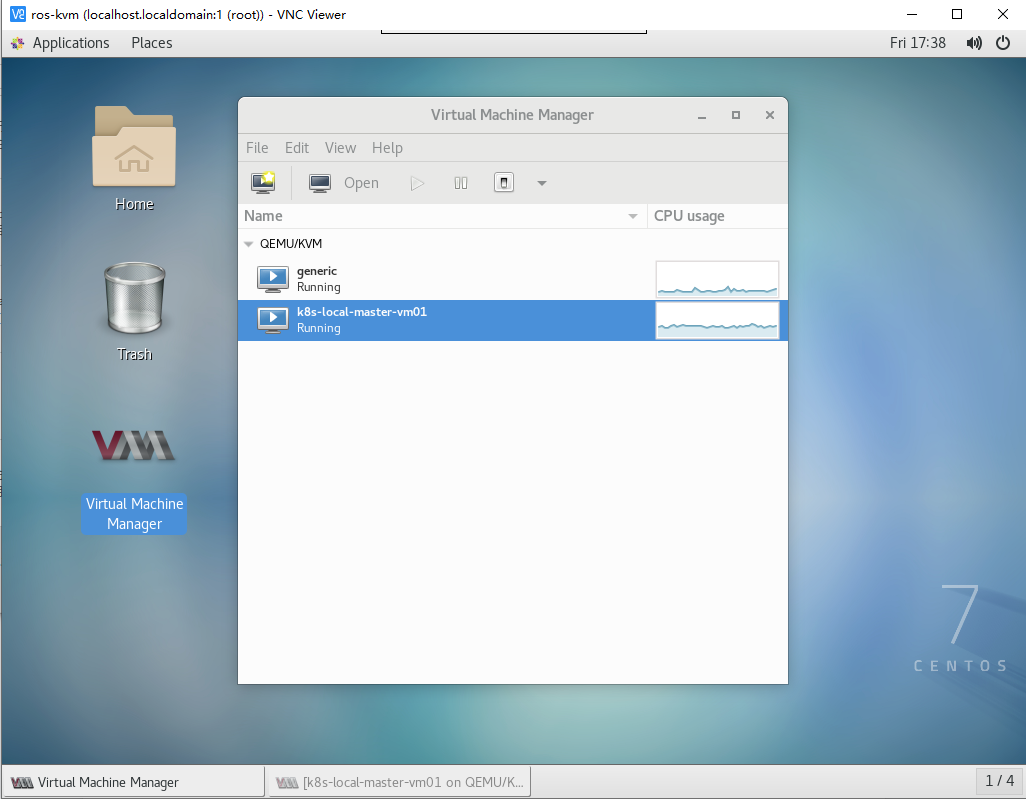Click the generic VM monitor icon

[273, 279]
